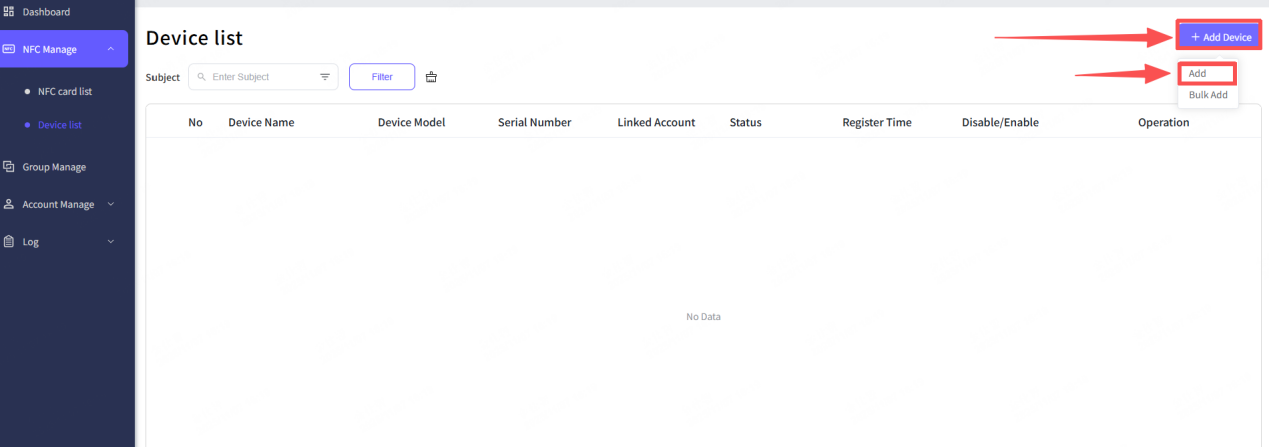The width and height of the screenshot is (1269, 447).
Task: Click the magnifier icon in Subject field
Action: (x=202, y=77)
